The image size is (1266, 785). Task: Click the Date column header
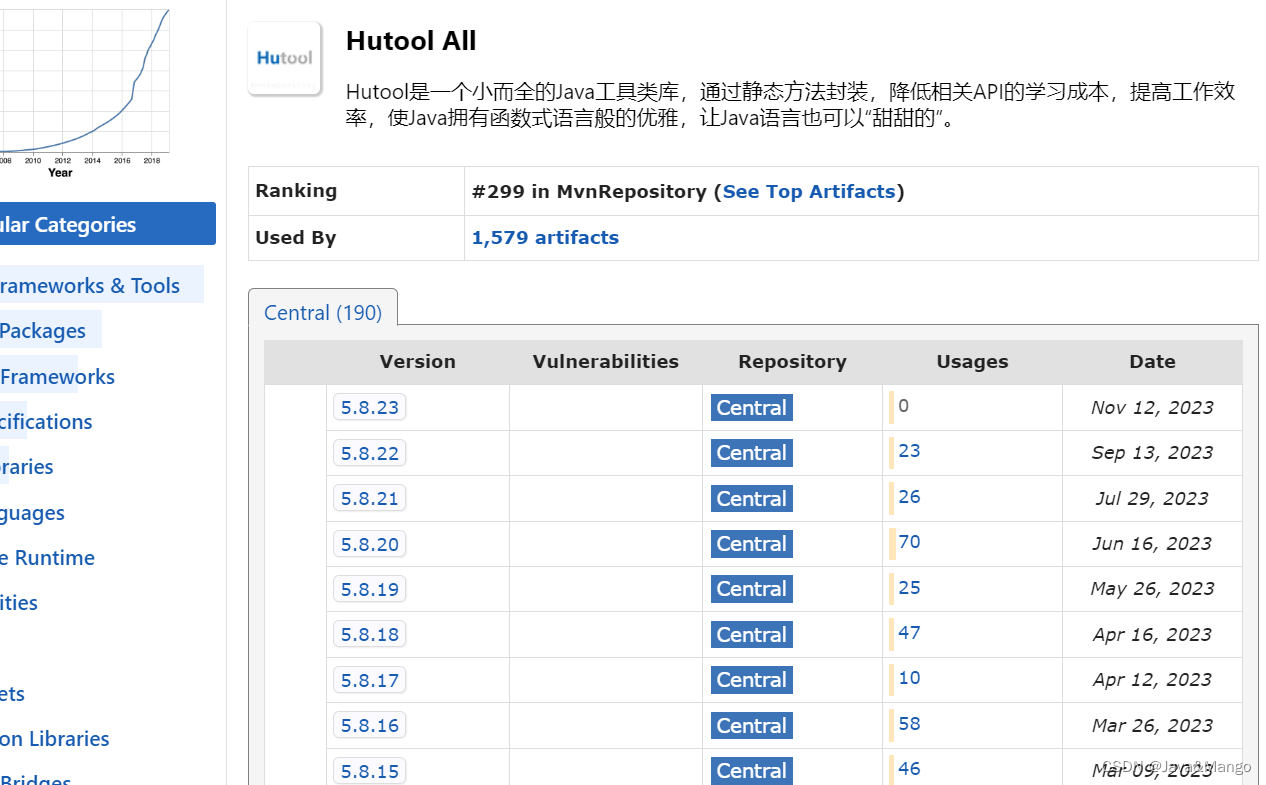1152,362
